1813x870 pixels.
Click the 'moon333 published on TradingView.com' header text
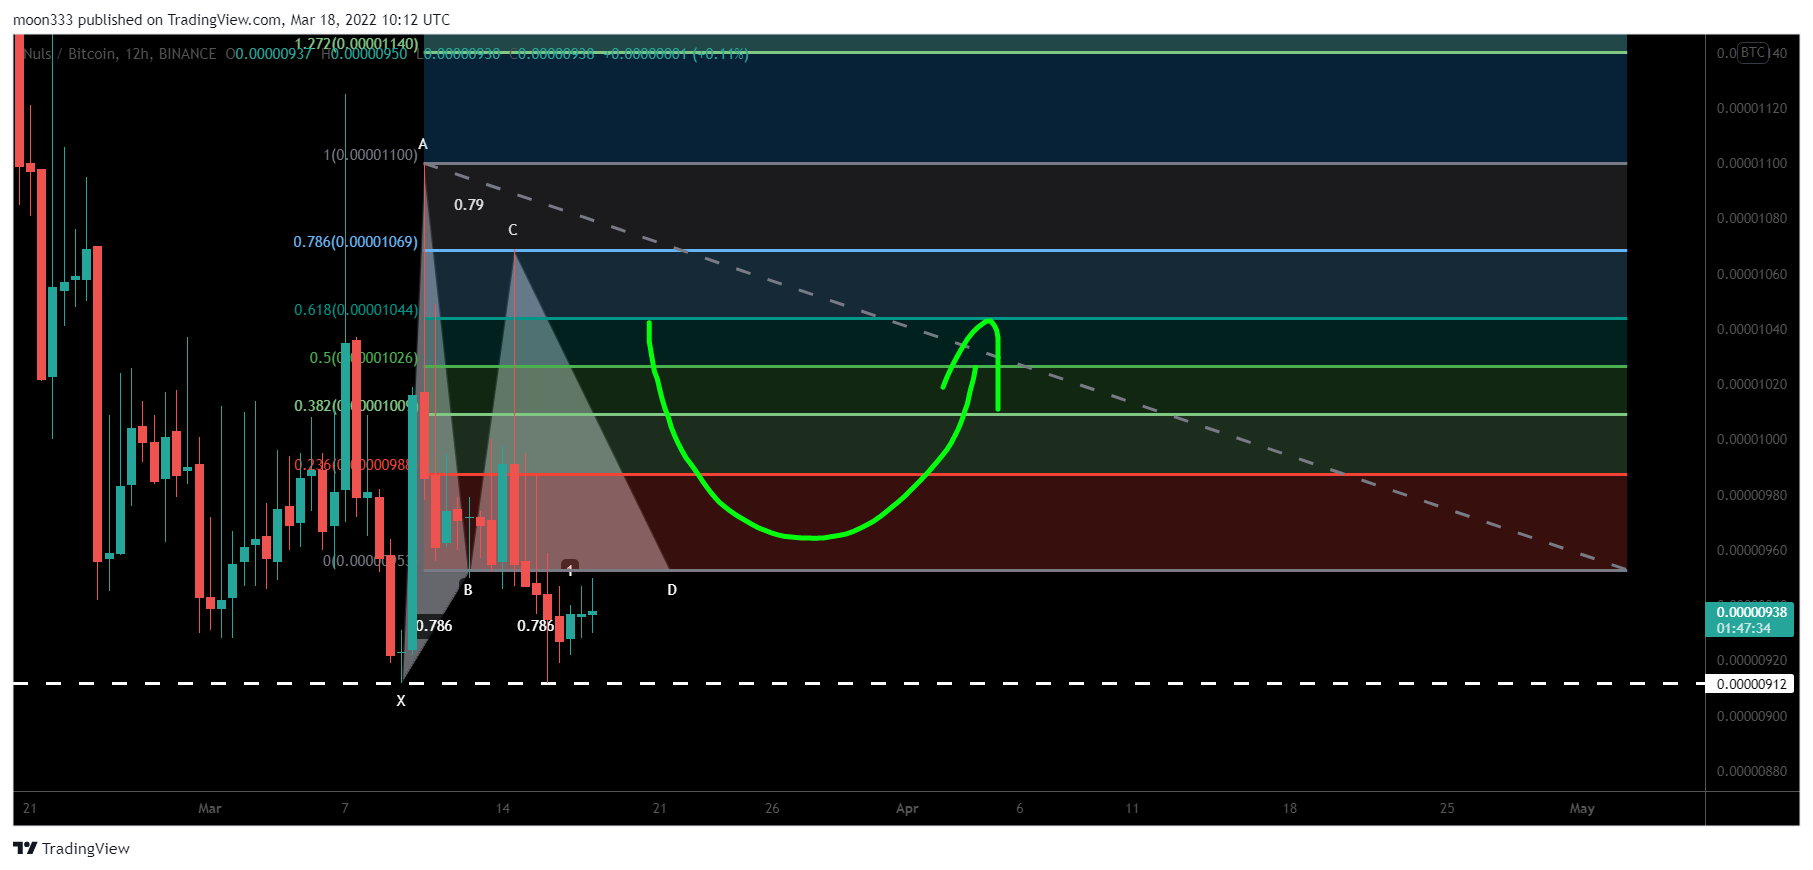(147, 20)
